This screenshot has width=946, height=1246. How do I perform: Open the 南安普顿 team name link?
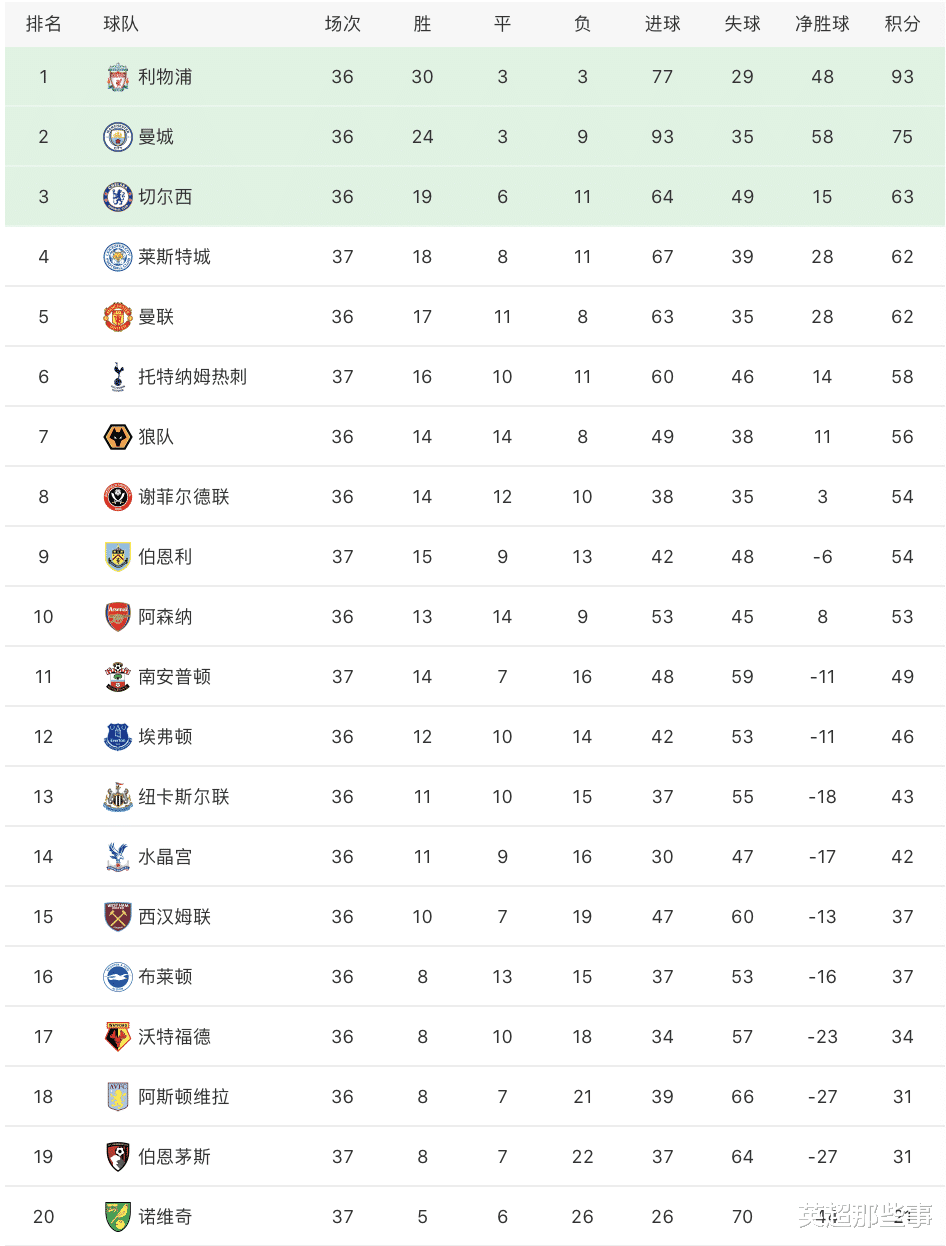175,677
